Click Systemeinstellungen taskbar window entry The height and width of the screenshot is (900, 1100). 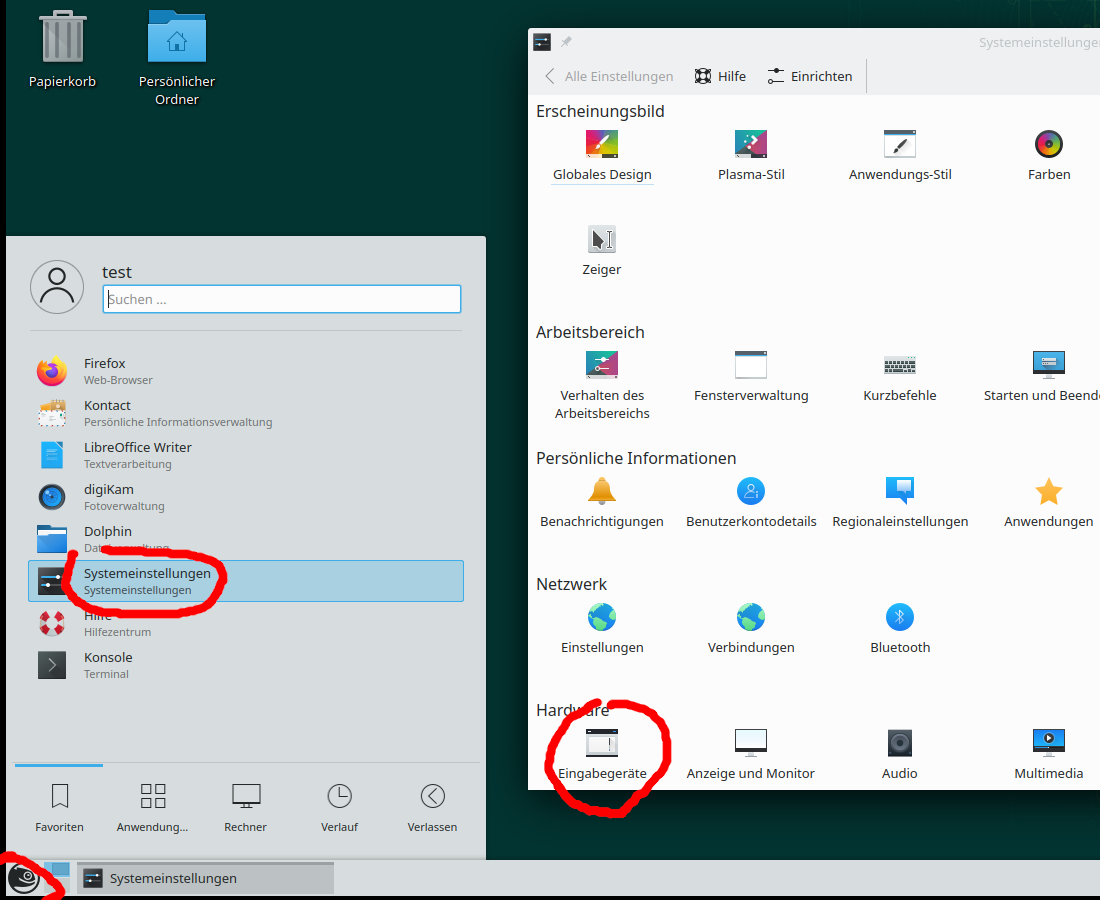coord(205,878)
